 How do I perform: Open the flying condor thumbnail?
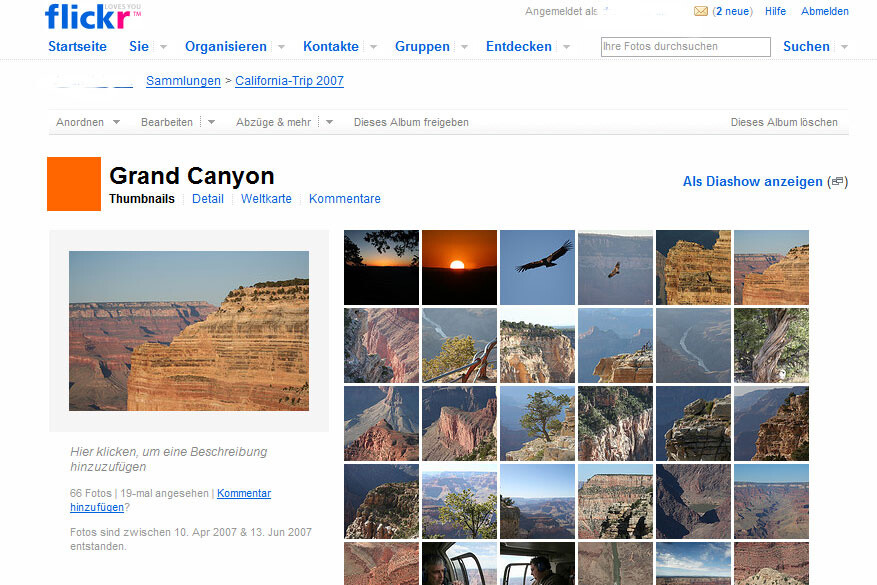pyautogui.click(x=537, y=267)
